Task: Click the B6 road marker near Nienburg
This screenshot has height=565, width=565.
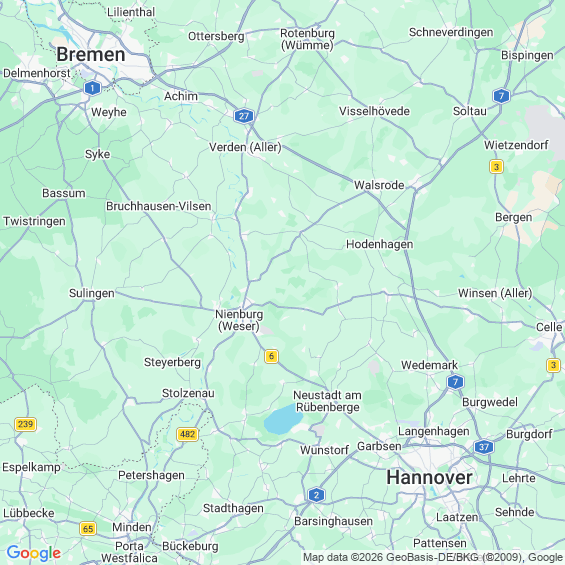Action: [271, 356]
